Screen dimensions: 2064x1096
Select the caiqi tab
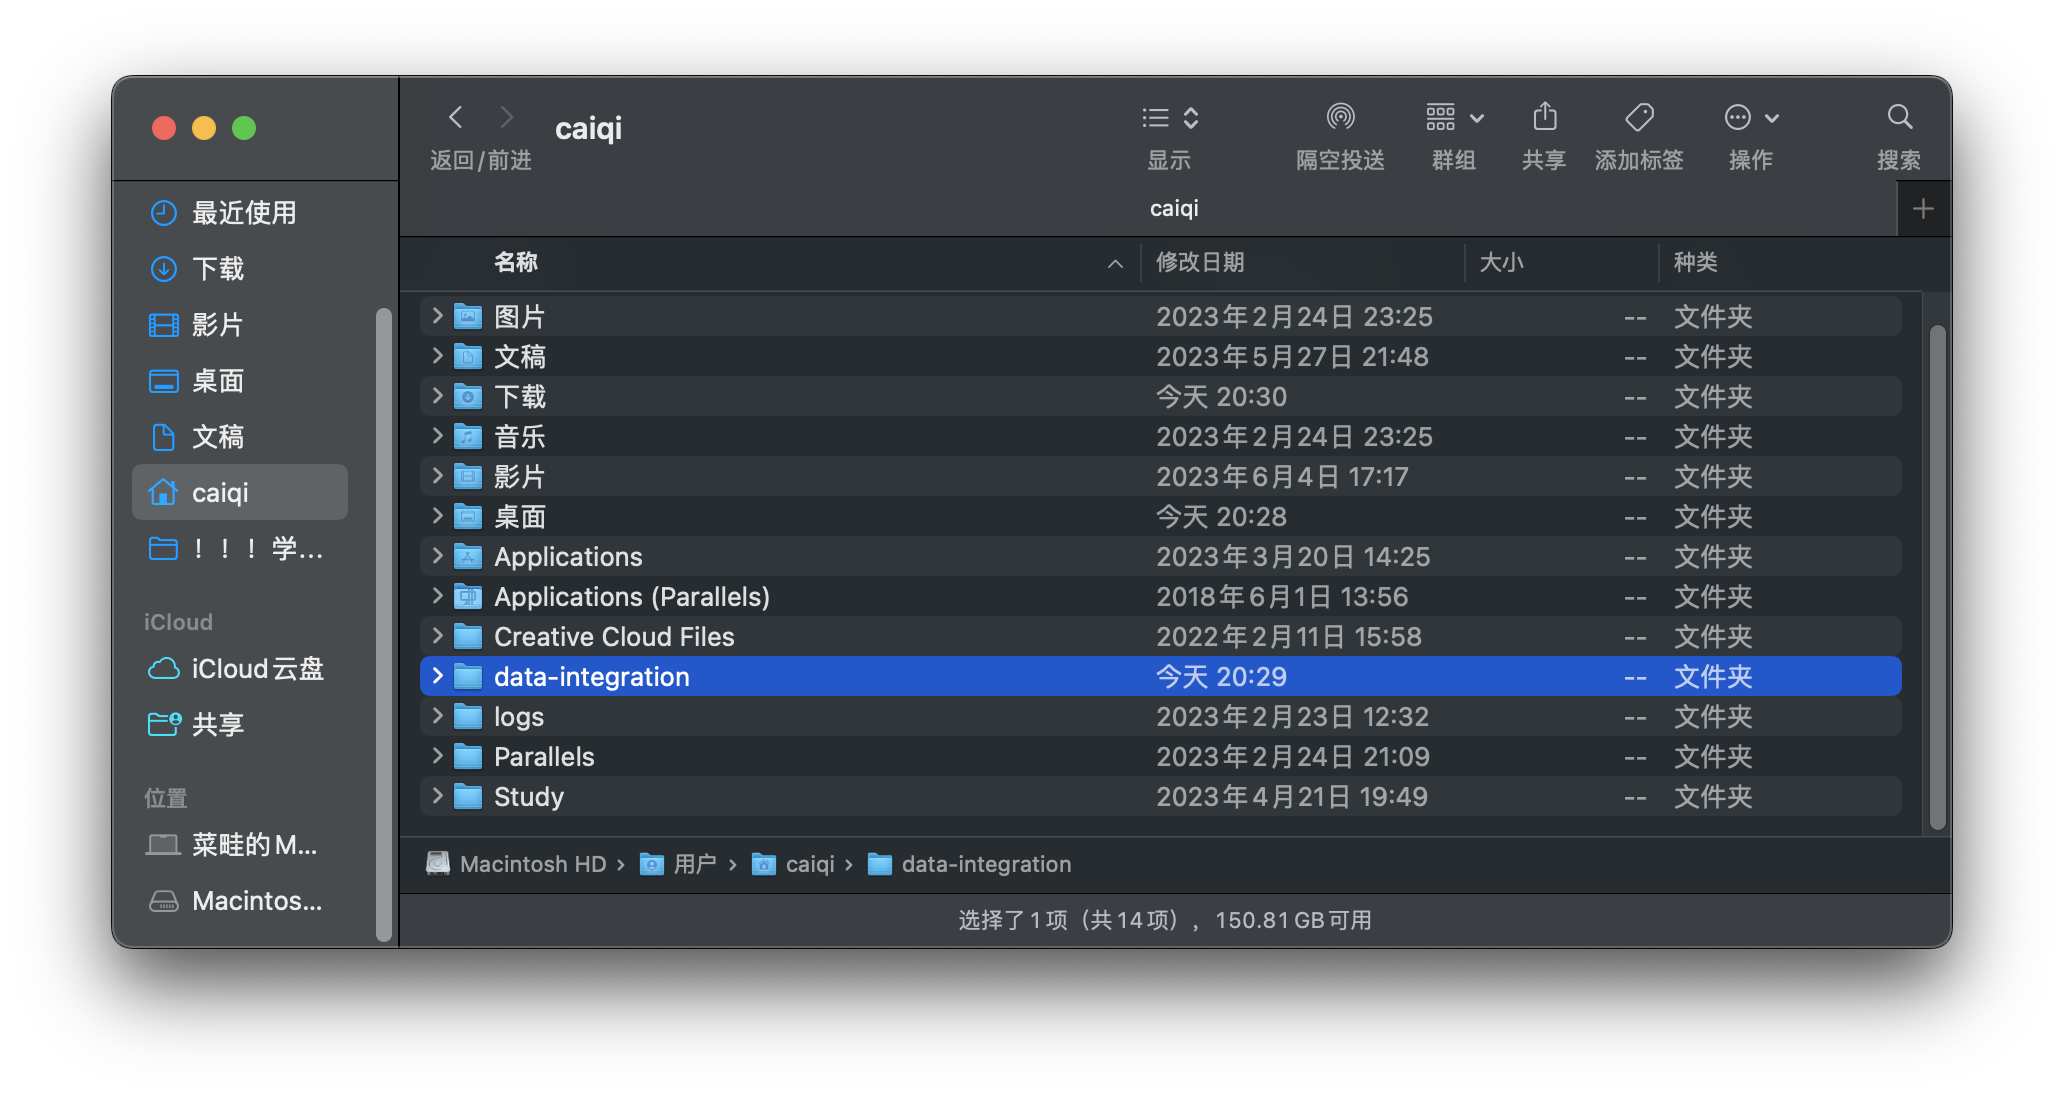click(x=1173, y=209)
